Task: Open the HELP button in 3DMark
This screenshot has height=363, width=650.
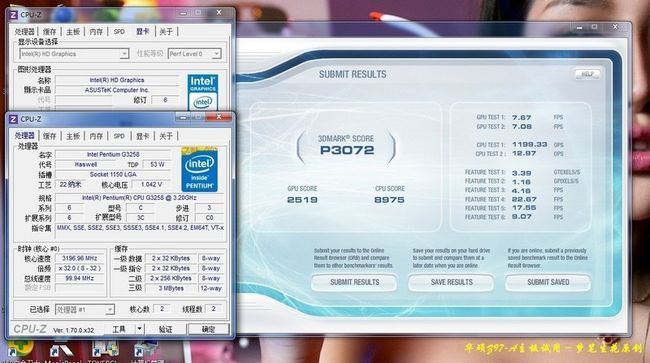Action: tap(587, 74)
